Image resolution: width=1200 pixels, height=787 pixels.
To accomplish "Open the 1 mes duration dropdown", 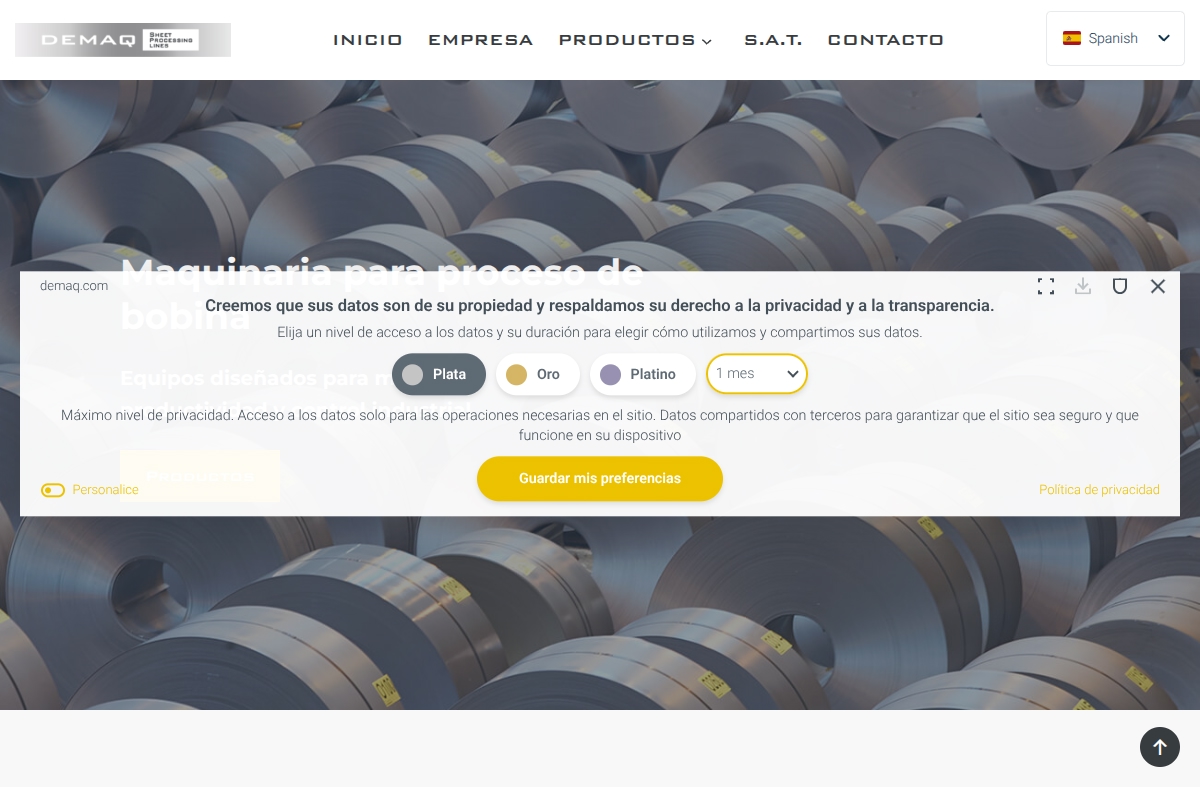I will coord(756,374).
